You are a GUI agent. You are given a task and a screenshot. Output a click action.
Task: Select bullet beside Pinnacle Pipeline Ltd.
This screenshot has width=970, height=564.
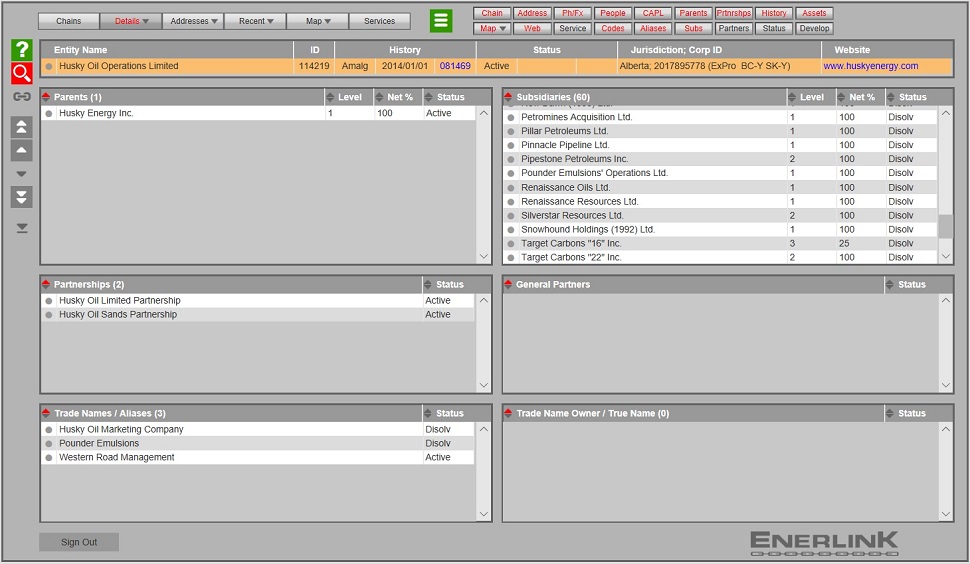[511, 145]
